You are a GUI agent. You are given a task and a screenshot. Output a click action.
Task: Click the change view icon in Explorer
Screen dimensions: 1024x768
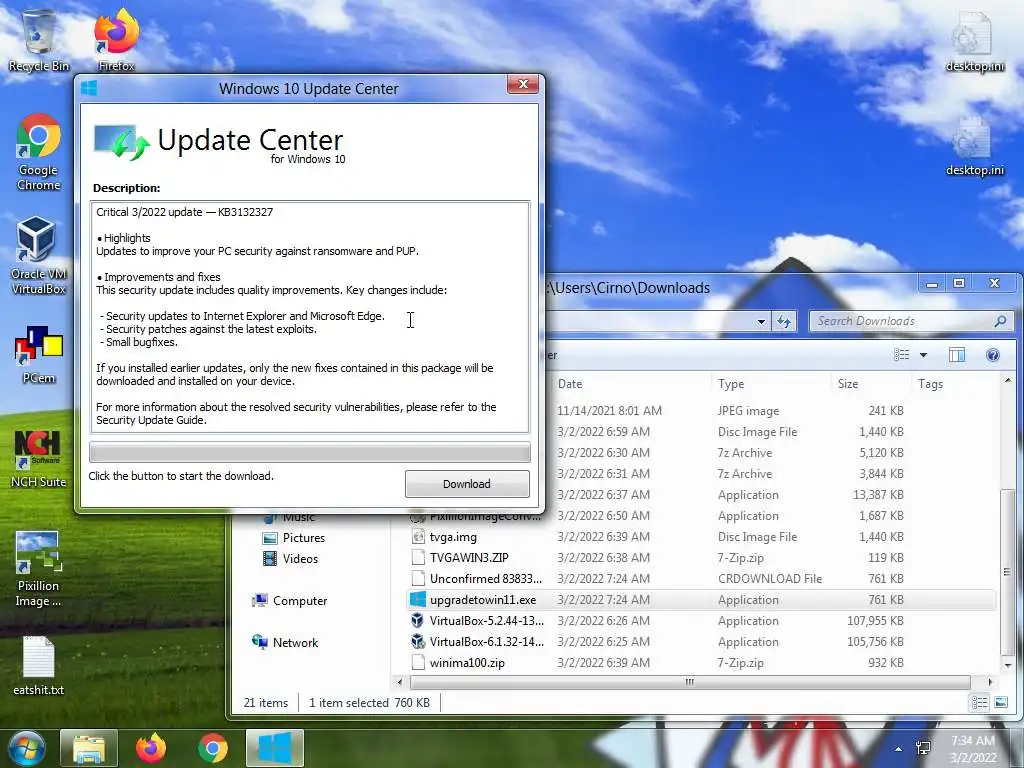[902, 355]
